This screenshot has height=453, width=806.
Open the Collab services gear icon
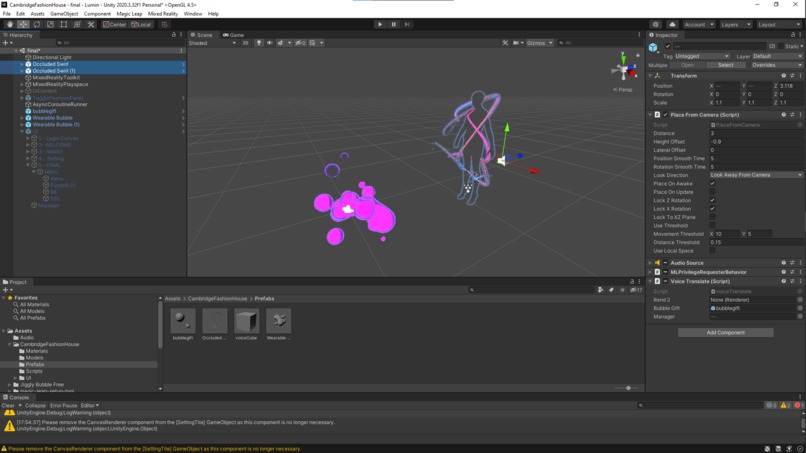coord(655,24)
